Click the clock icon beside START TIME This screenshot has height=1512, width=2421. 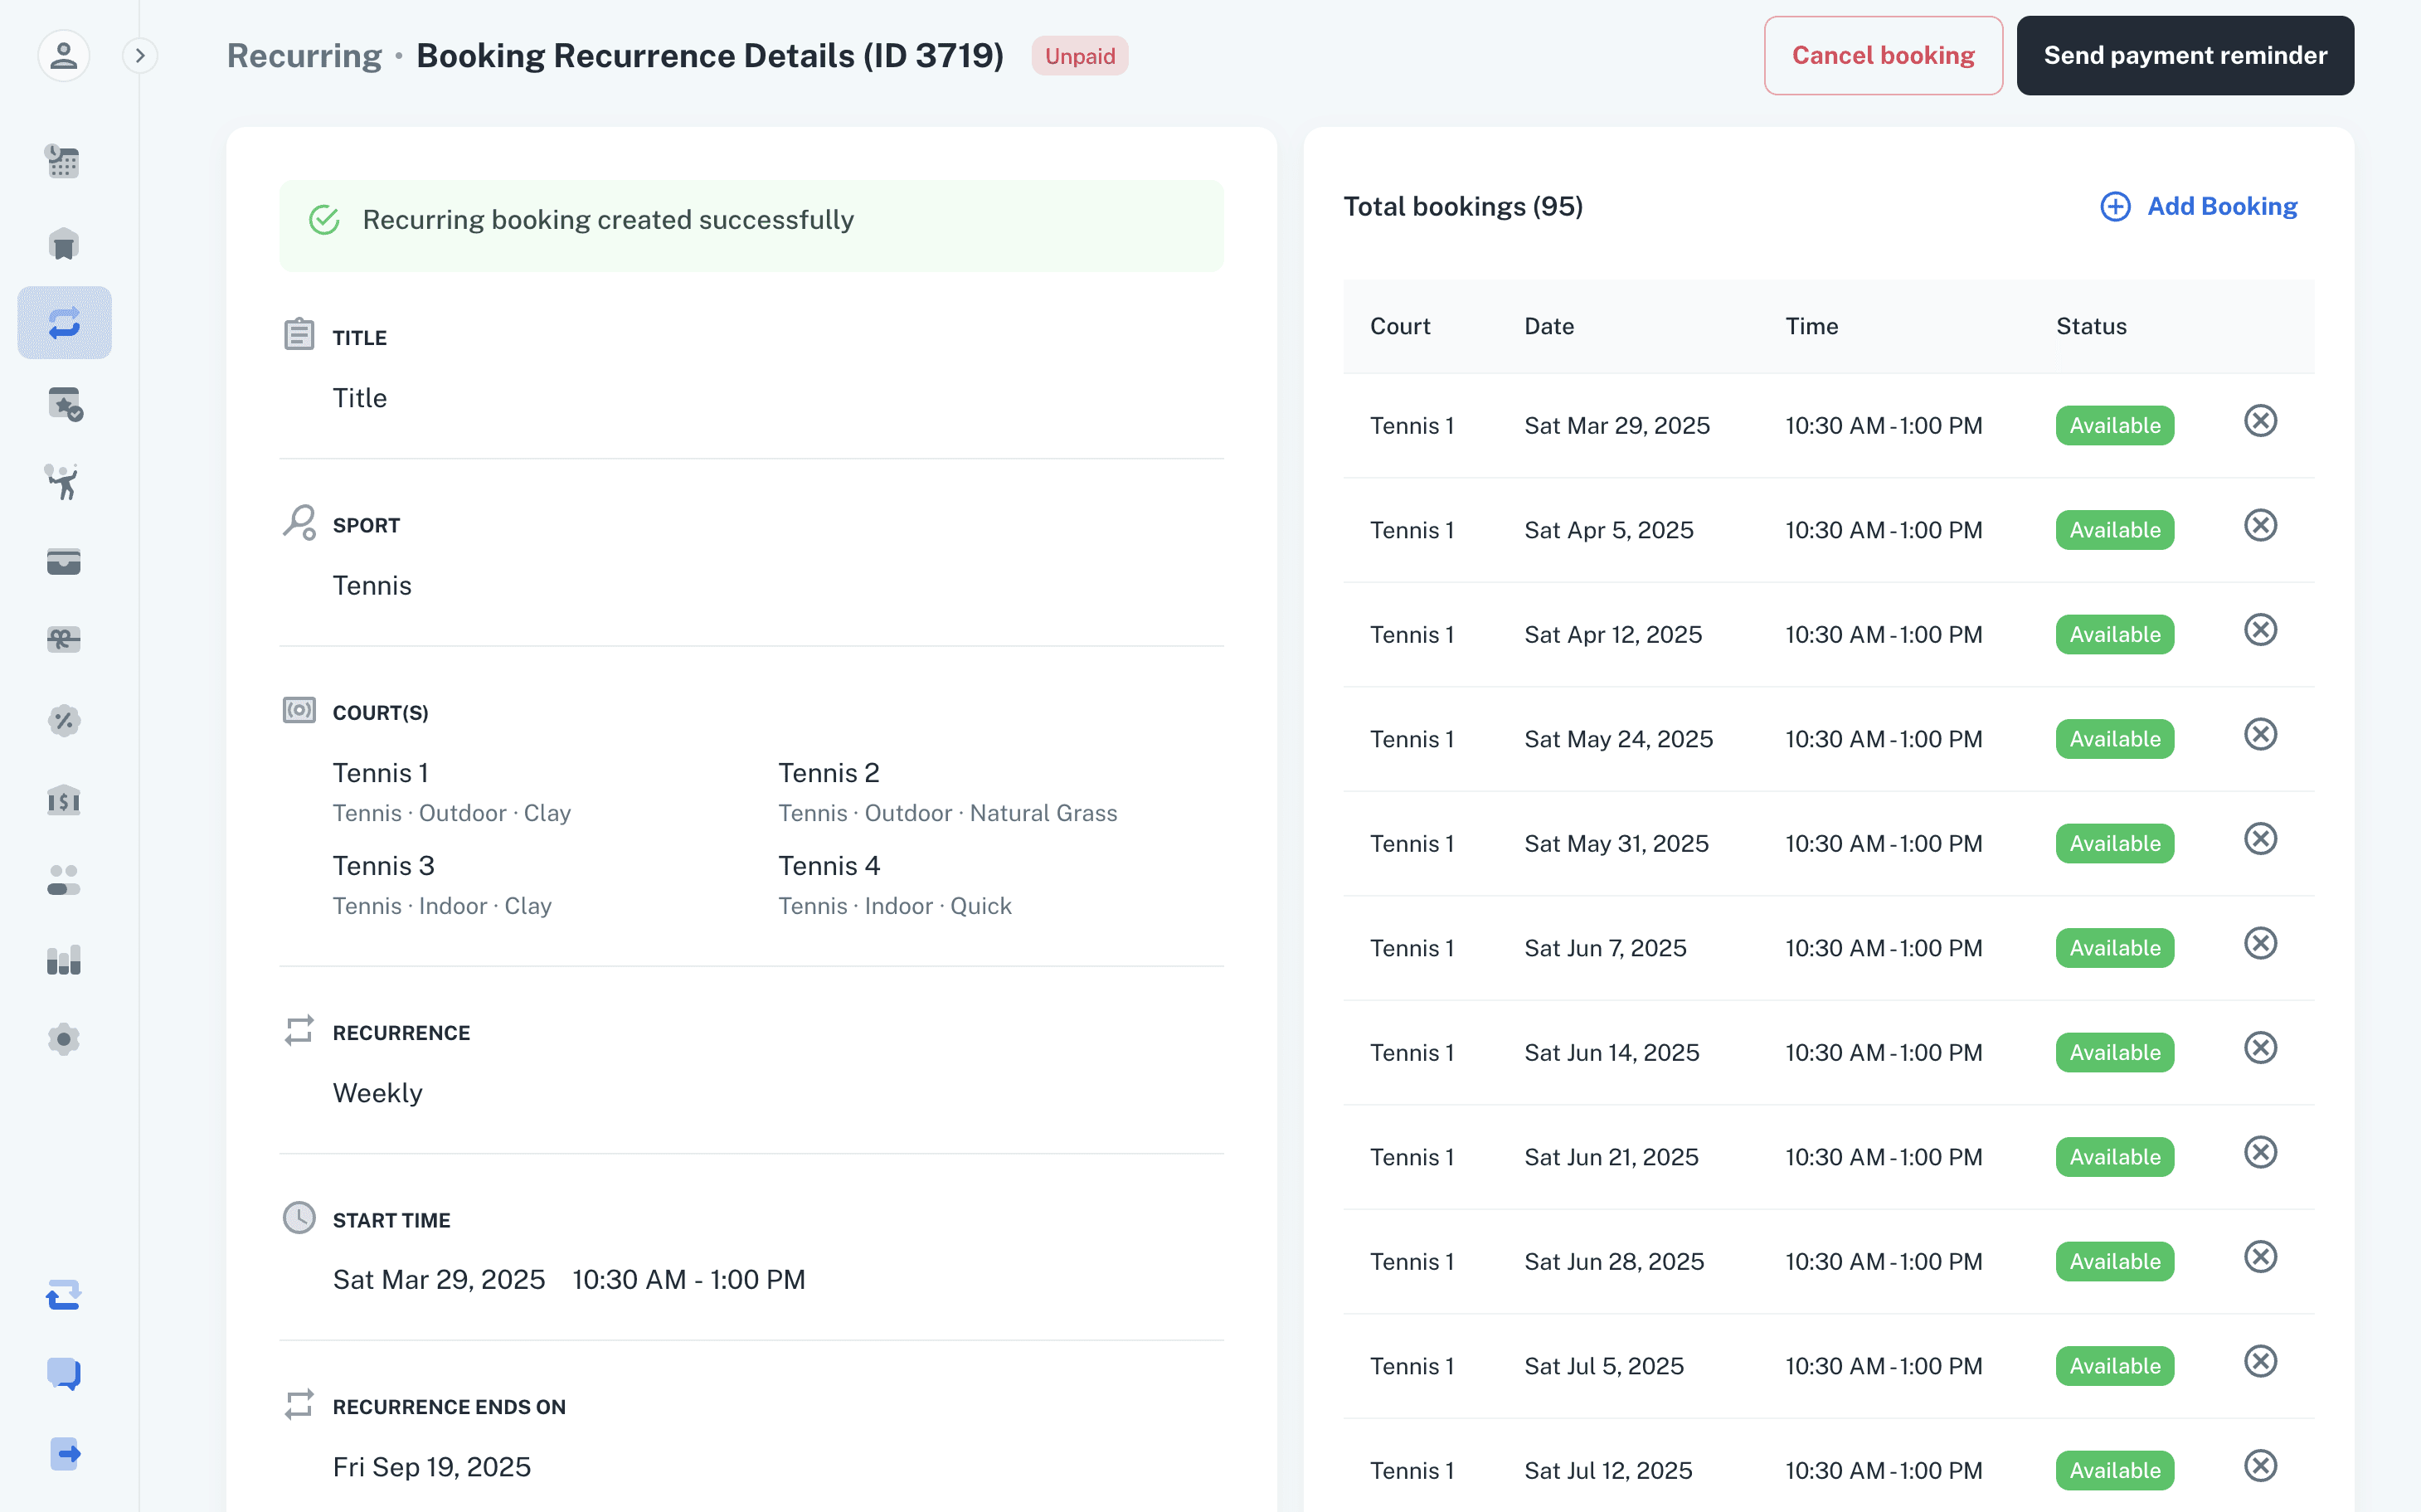(x=299, y=1218)
